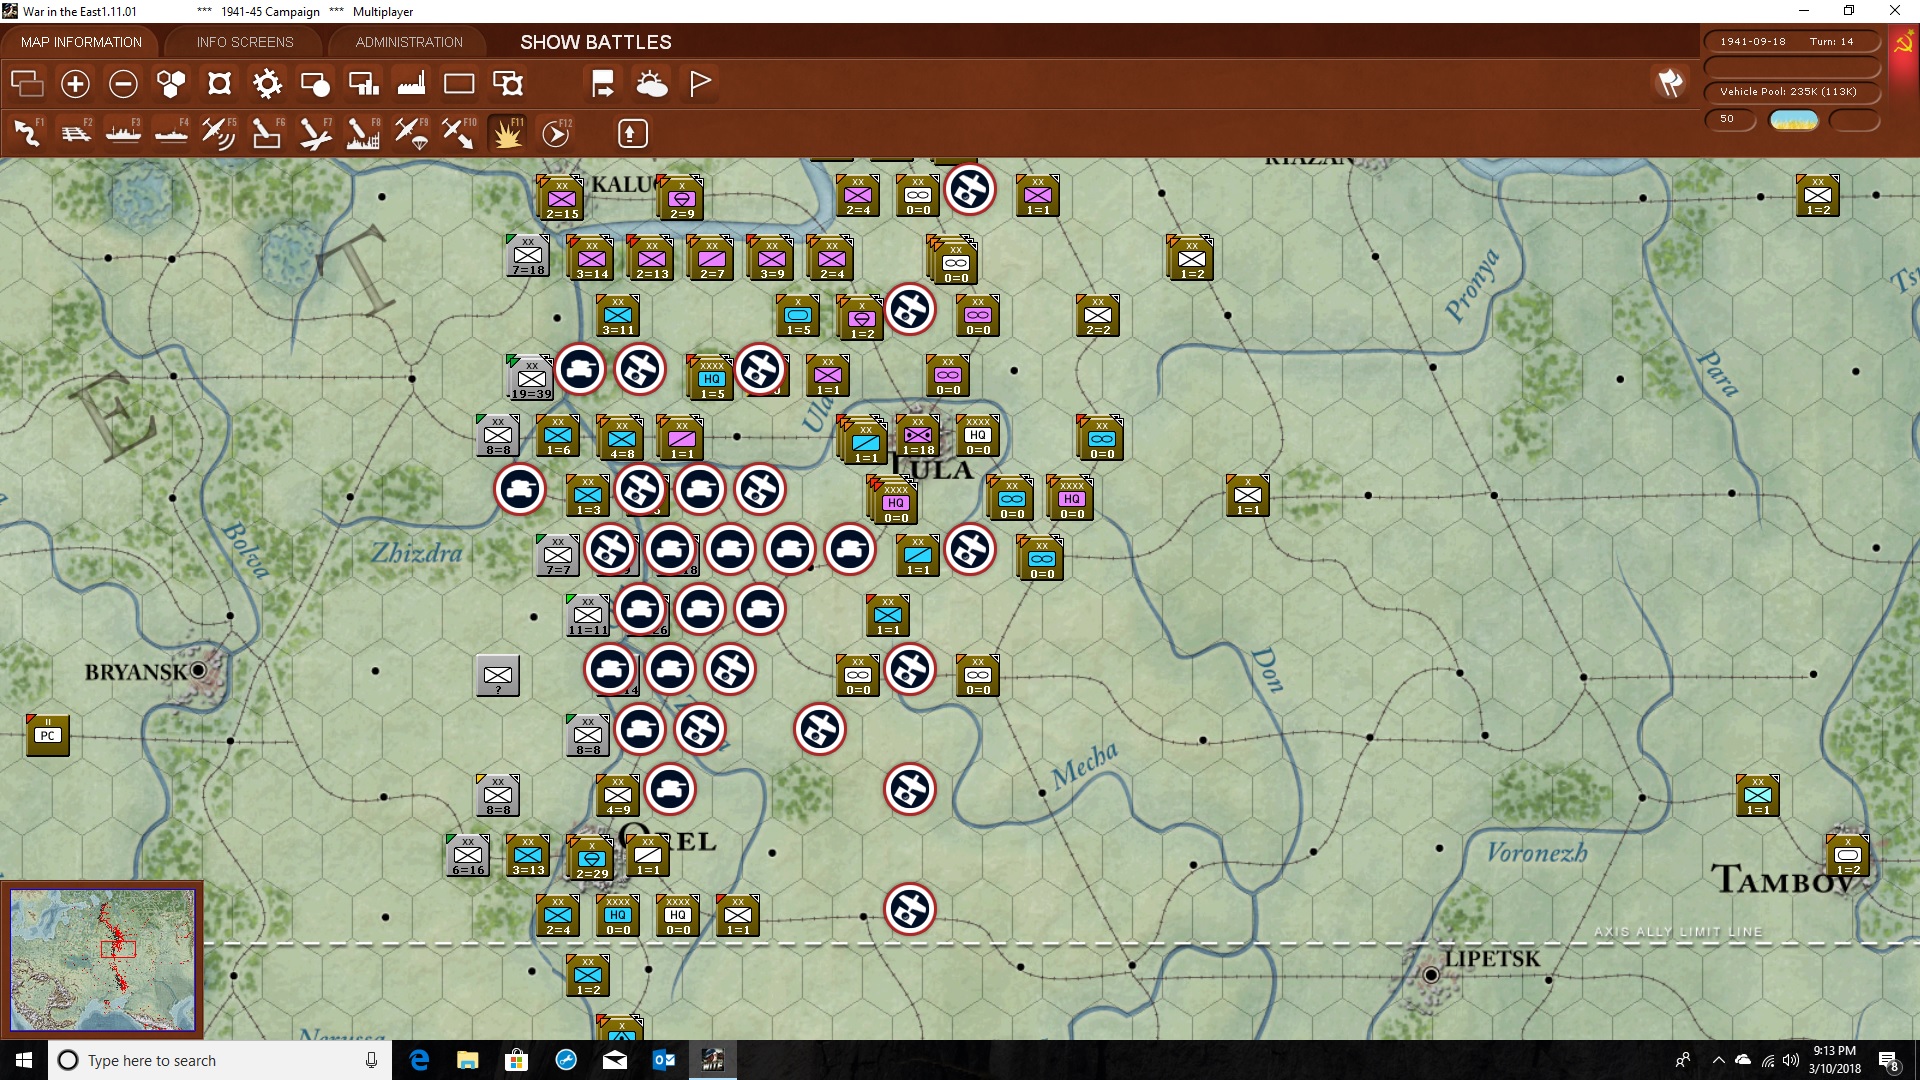Open File Explorer from the taskbar
Screen dimensions: 1920x1080
pos(468,1060)
